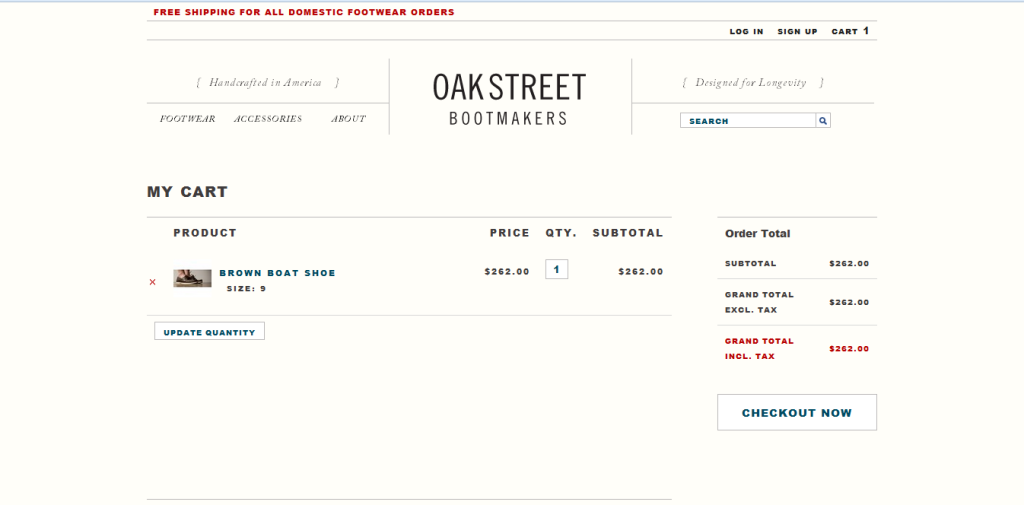Open the Brown Boat Shoe thumbnail

point(192,278)
